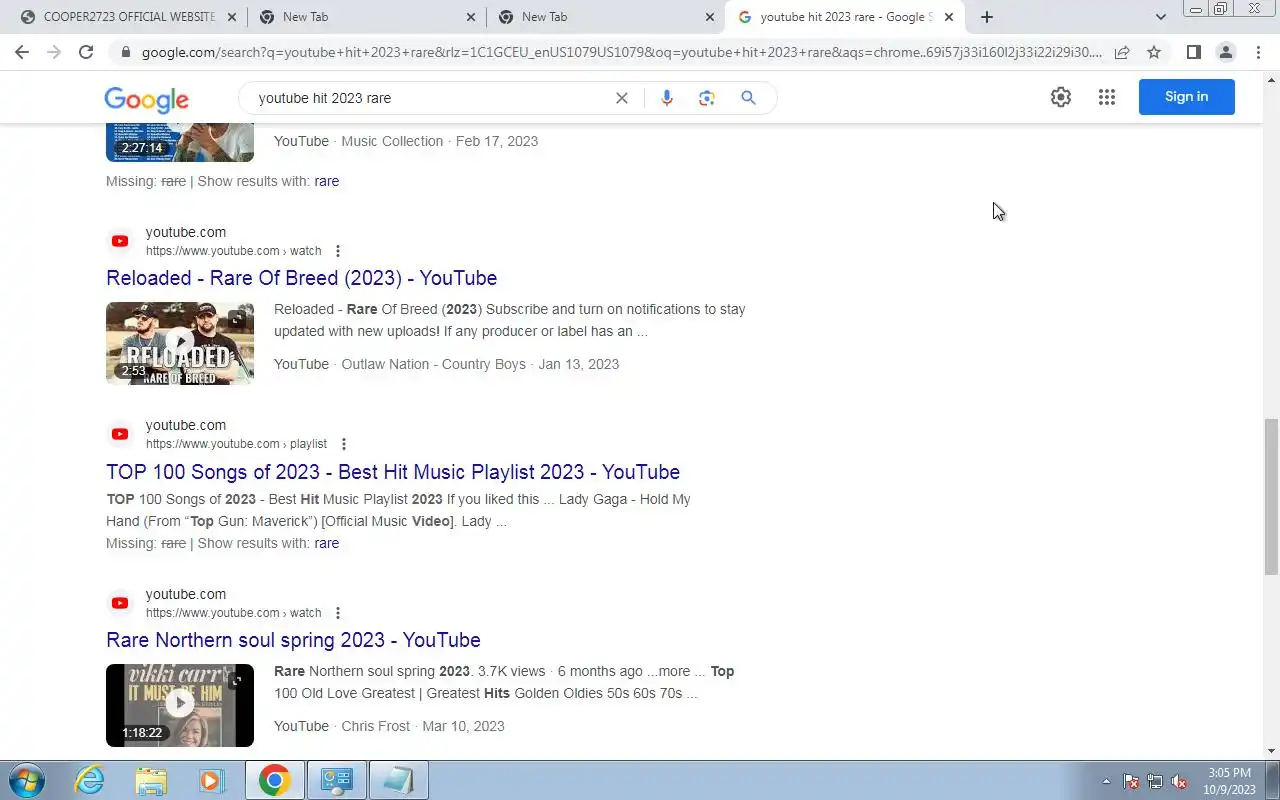This screenshot has width=1280, height=800.
Task: Open Google quick settings gear
Action: tap(1061, 97)
